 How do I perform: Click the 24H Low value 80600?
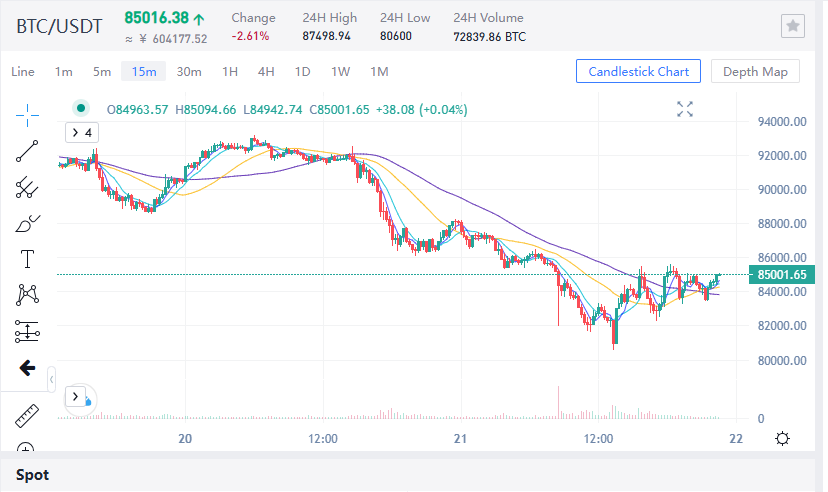pyautogui.click(x=396, y=36)
